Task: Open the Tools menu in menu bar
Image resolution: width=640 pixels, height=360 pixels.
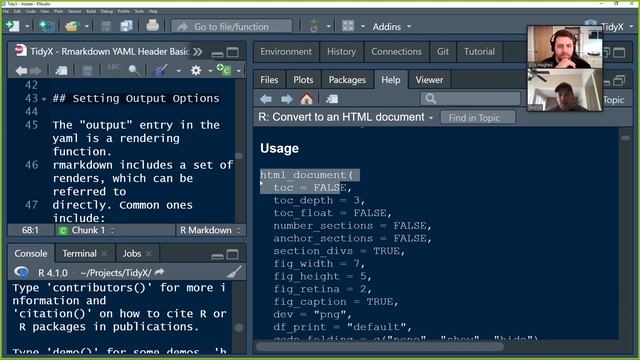Action: (x=139, y=11)
